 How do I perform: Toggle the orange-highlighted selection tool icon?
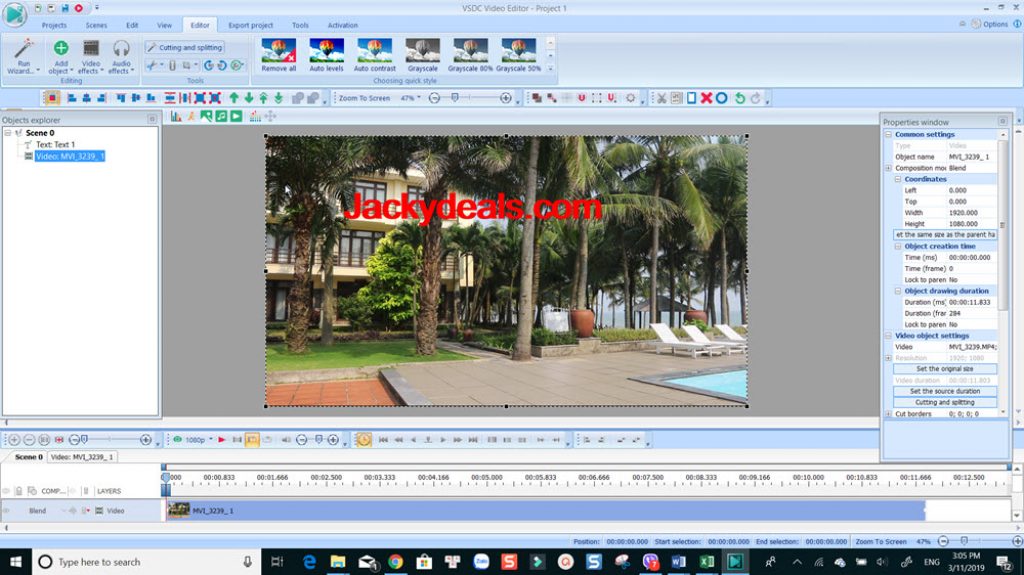[x=52, y=98]
